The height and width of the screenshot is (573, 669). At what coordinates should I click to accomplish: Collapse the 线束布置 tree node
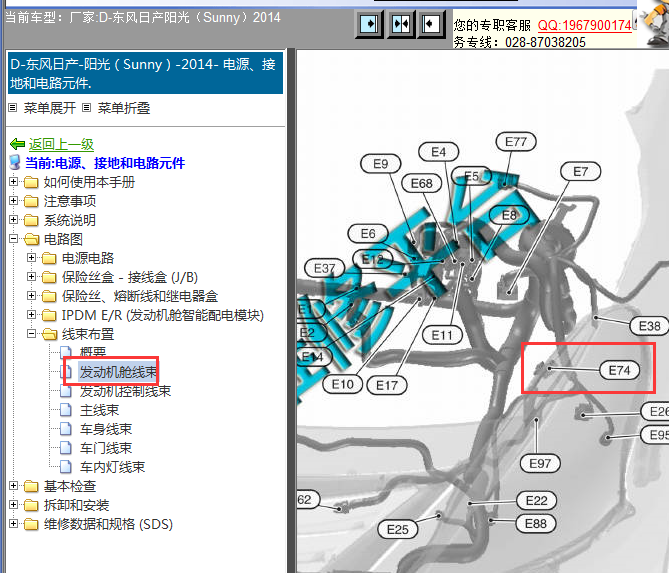pyautogui.click(x=31, y=334)
